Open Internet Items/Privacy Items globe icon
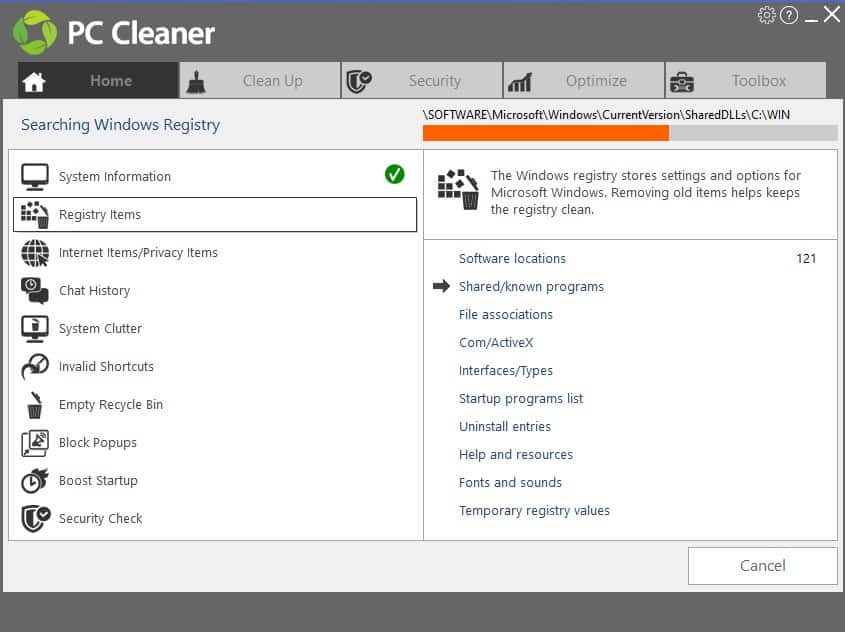Viewport: 845px width, 632px height. coord(34,252)
